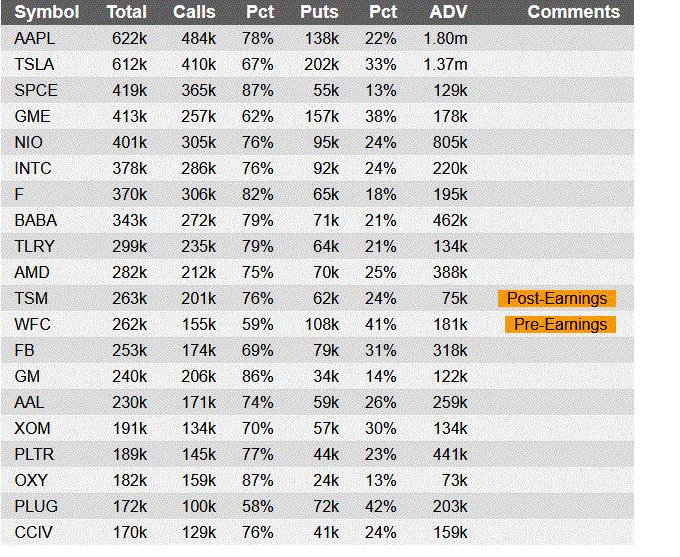680x557 pixels.
Task: Click the Symbol column header
Action: coord(46,12)
